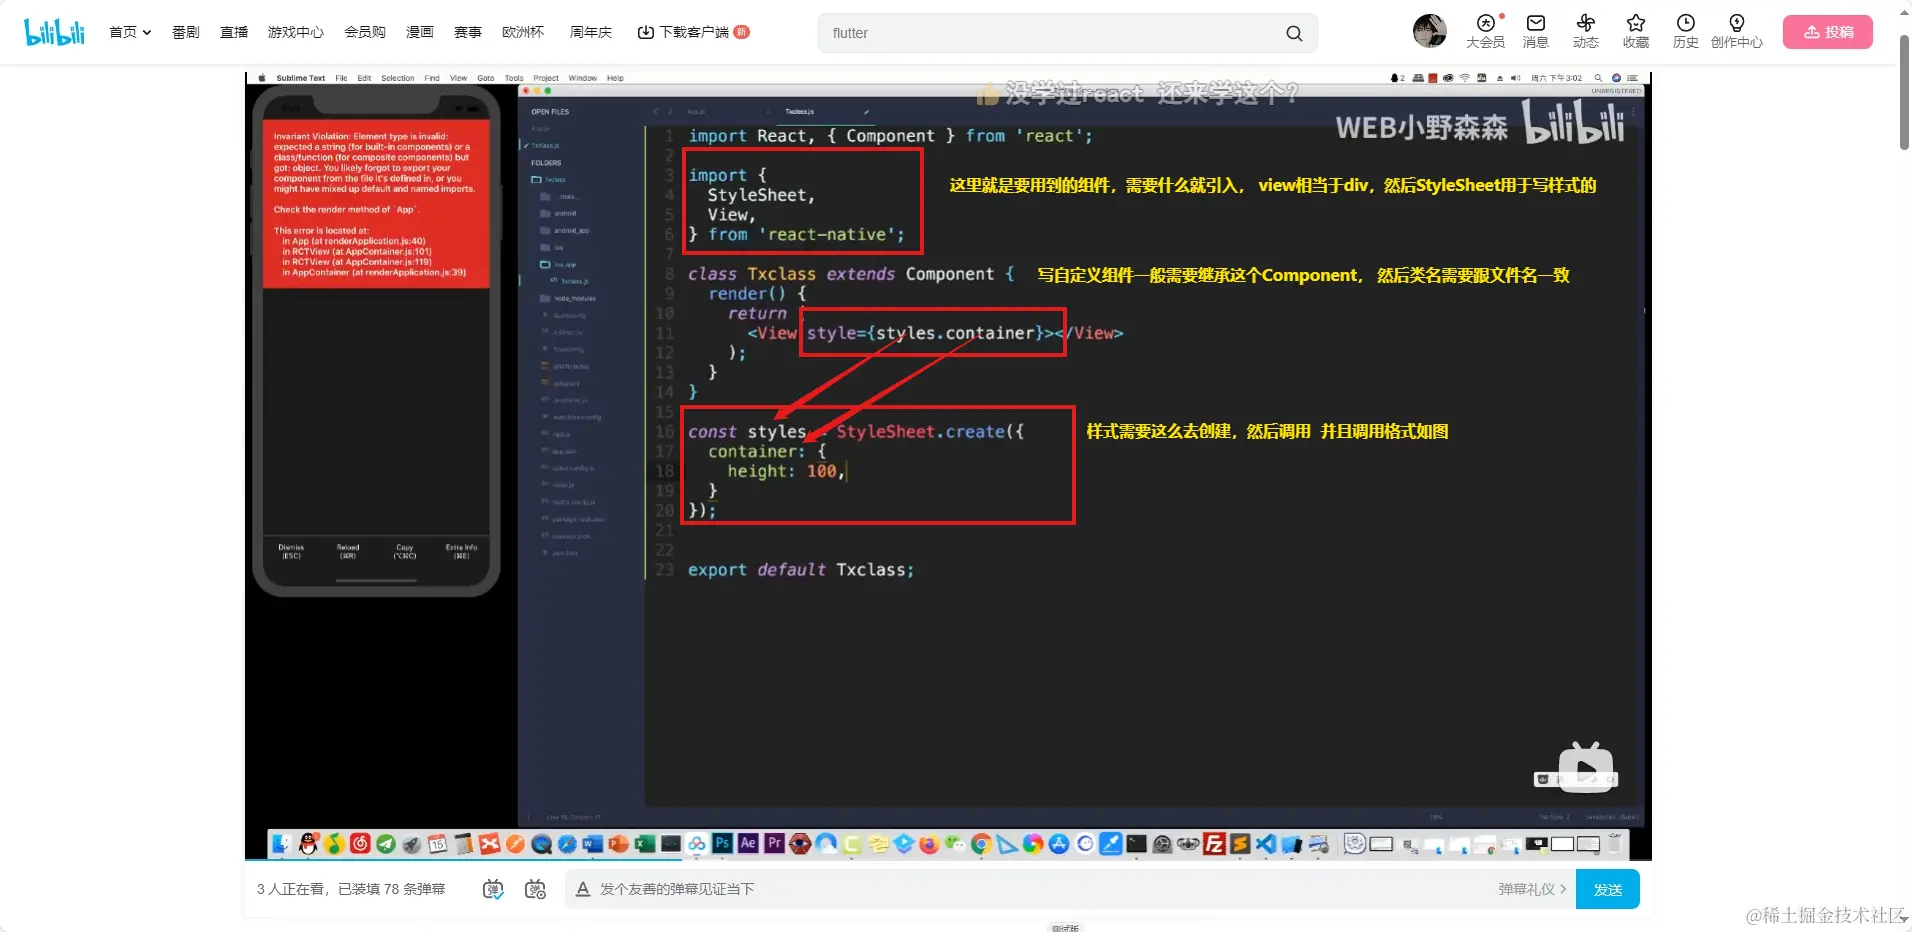Image resolution: width=1912 pixels, height=932 pixels.
Task: Open the user avatar profile
Action: 1430,31
